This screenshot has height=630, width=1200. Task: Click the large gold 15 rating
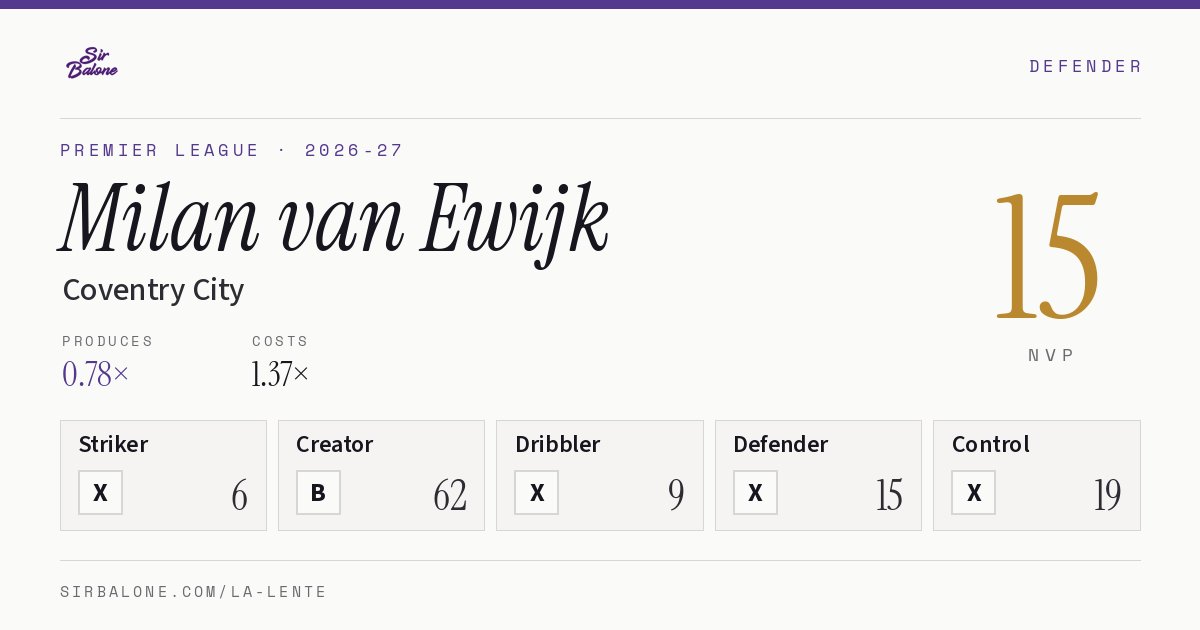click(x=1048, y=255)
